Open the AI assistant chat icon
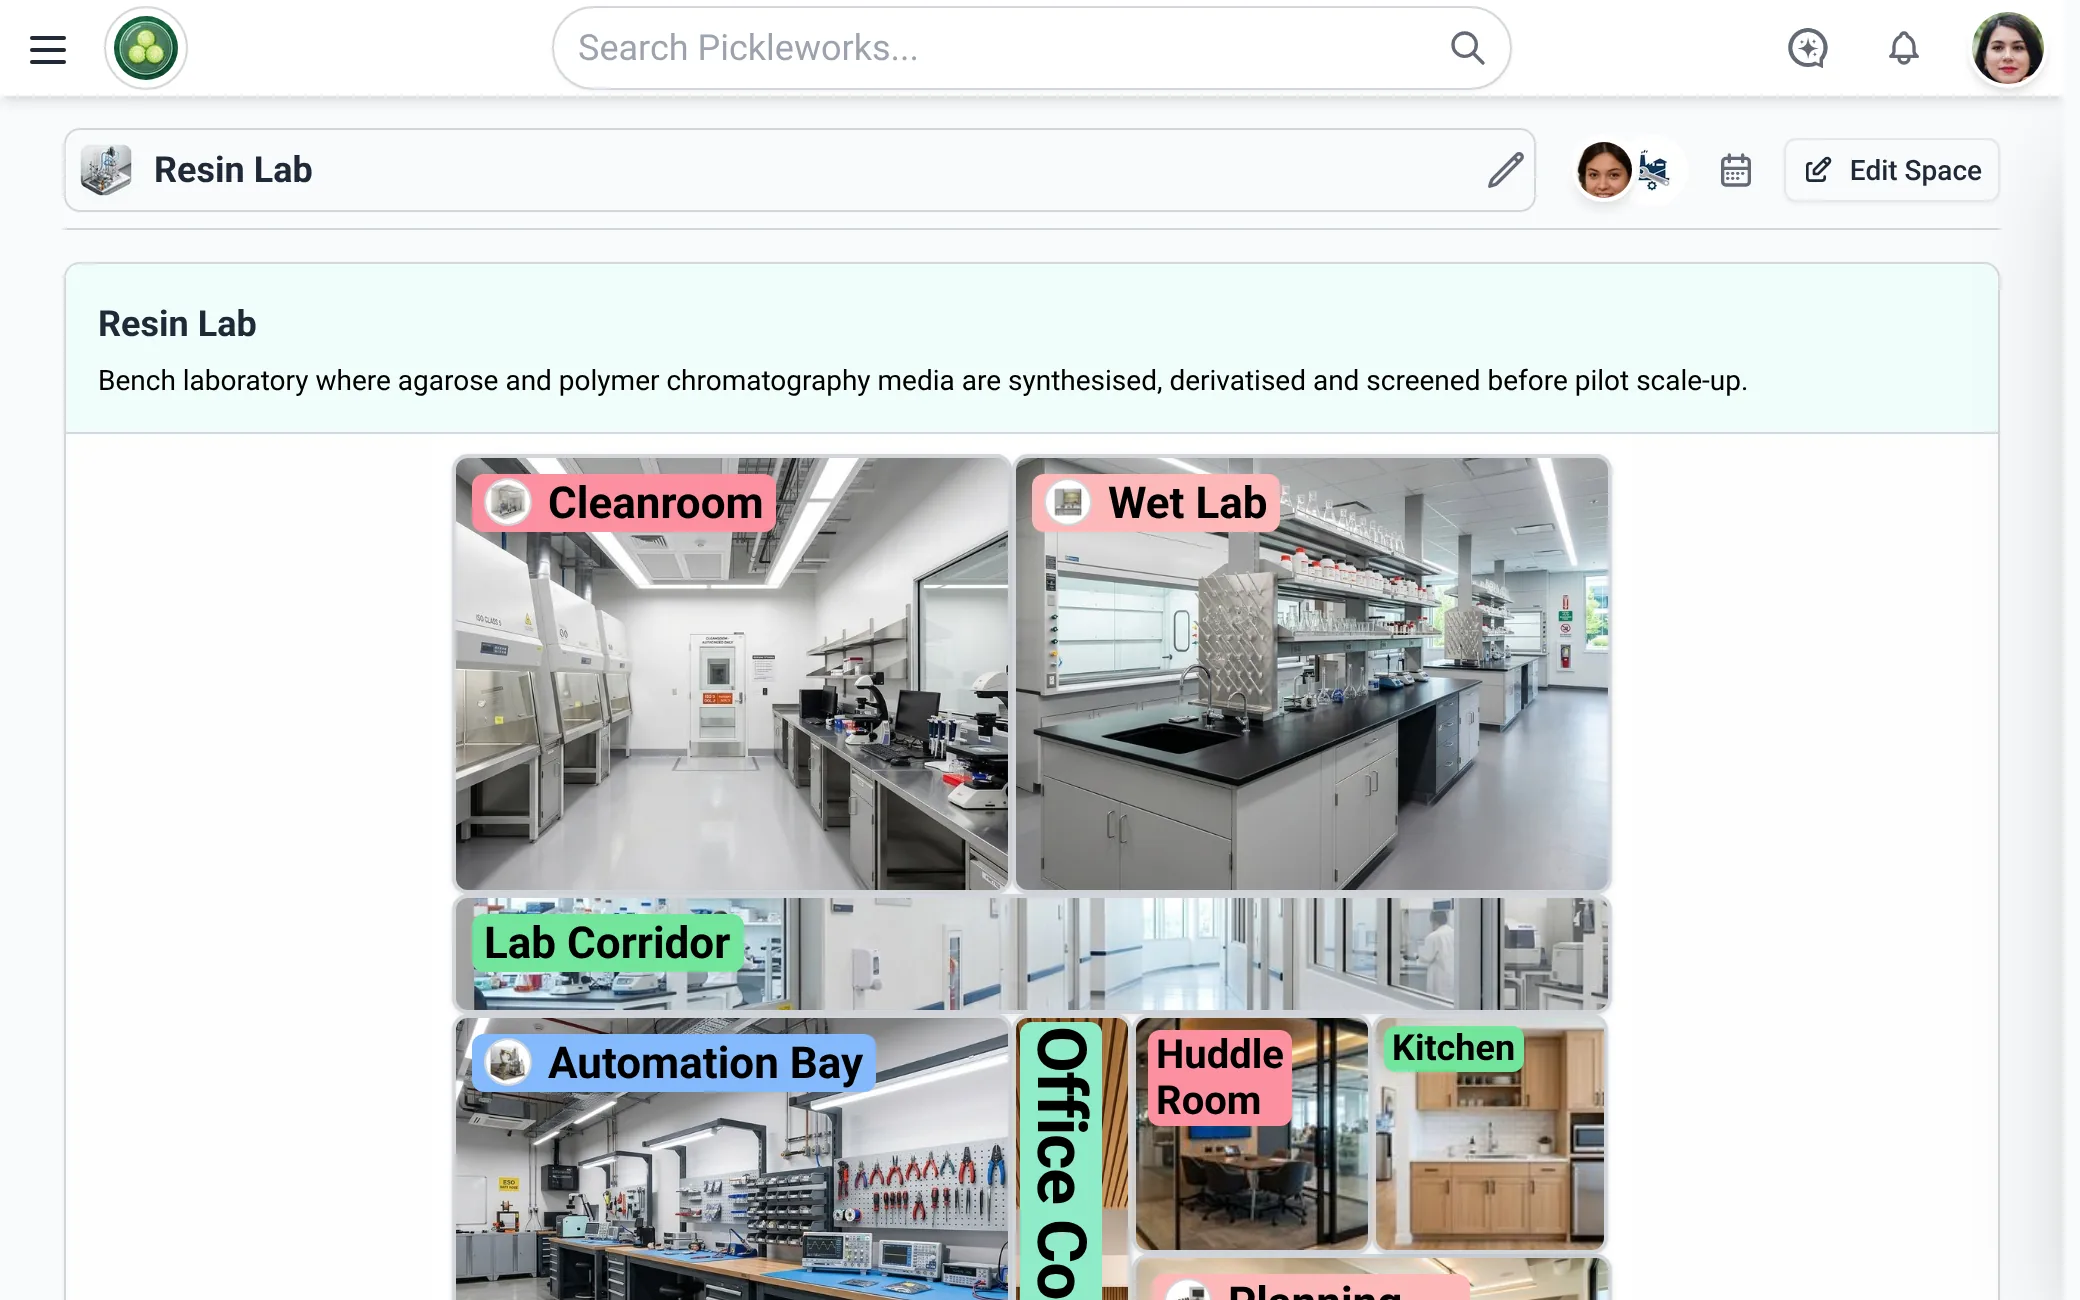This screenshot has width=2080, height=1300. pyautogui.click(x=1807, y=48)
